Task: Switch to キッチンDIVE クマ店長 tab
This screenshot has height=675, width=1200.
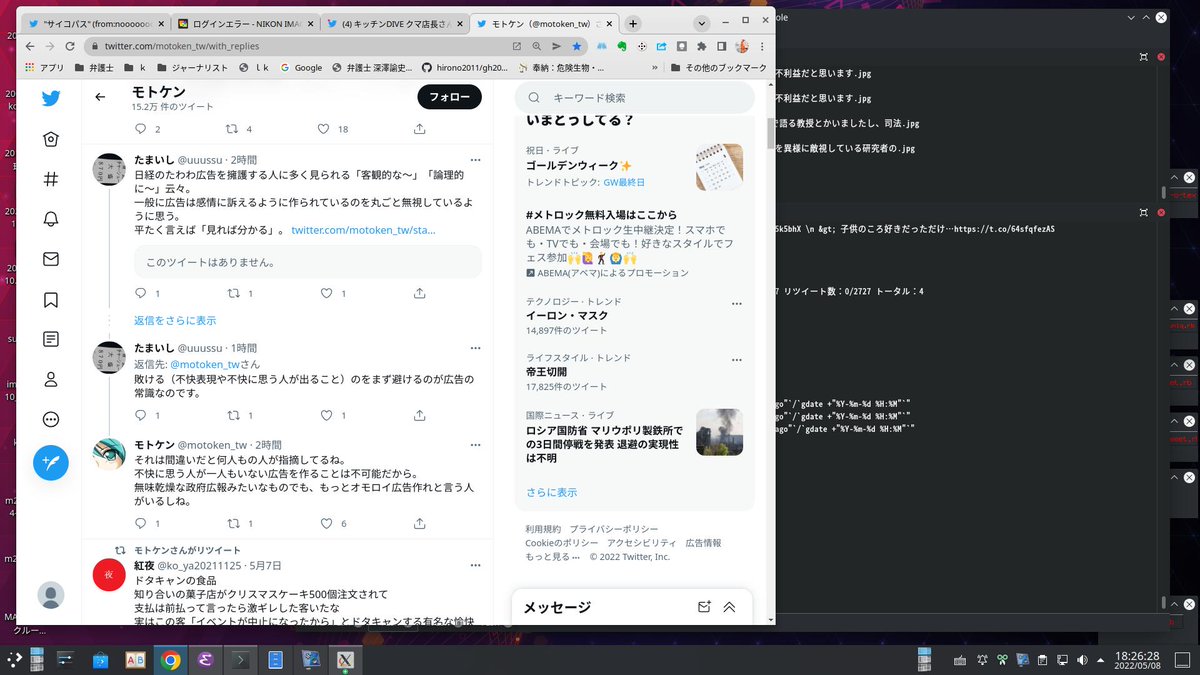Action: pos(394,23)
